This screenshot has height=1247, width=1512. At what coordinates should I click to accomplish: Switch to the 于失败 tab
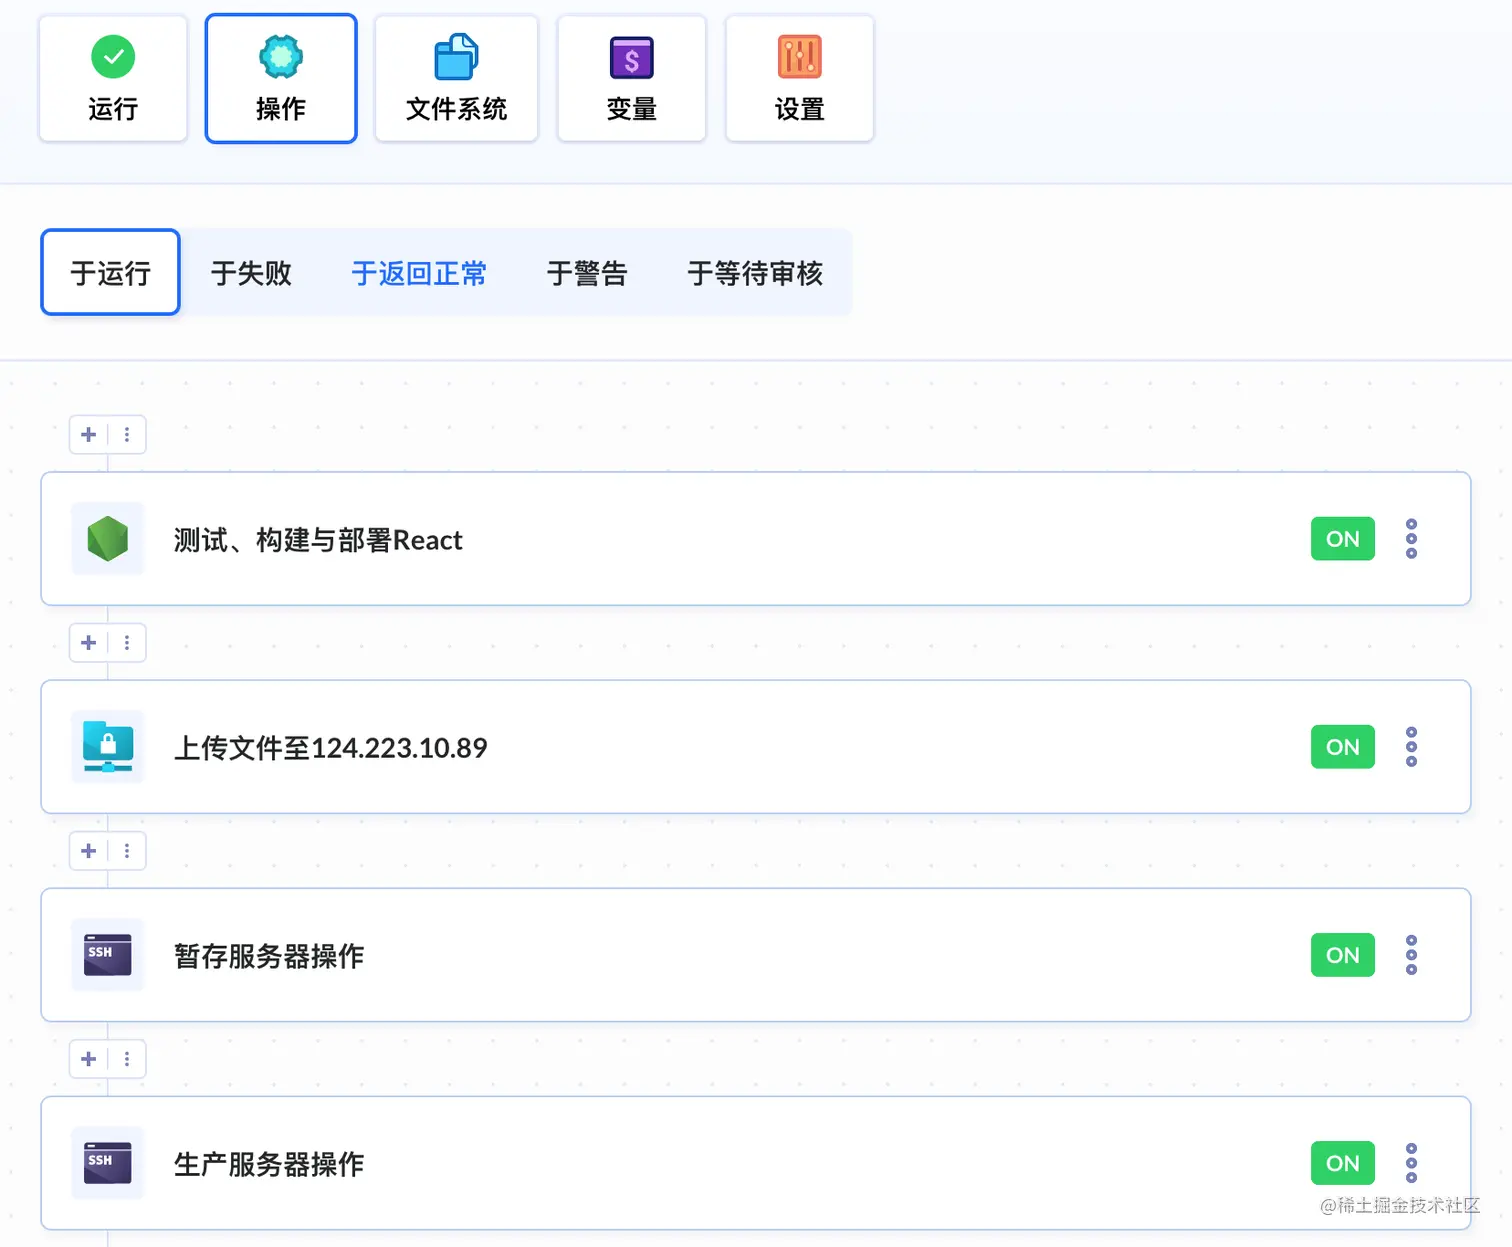(x=251, y=273)
